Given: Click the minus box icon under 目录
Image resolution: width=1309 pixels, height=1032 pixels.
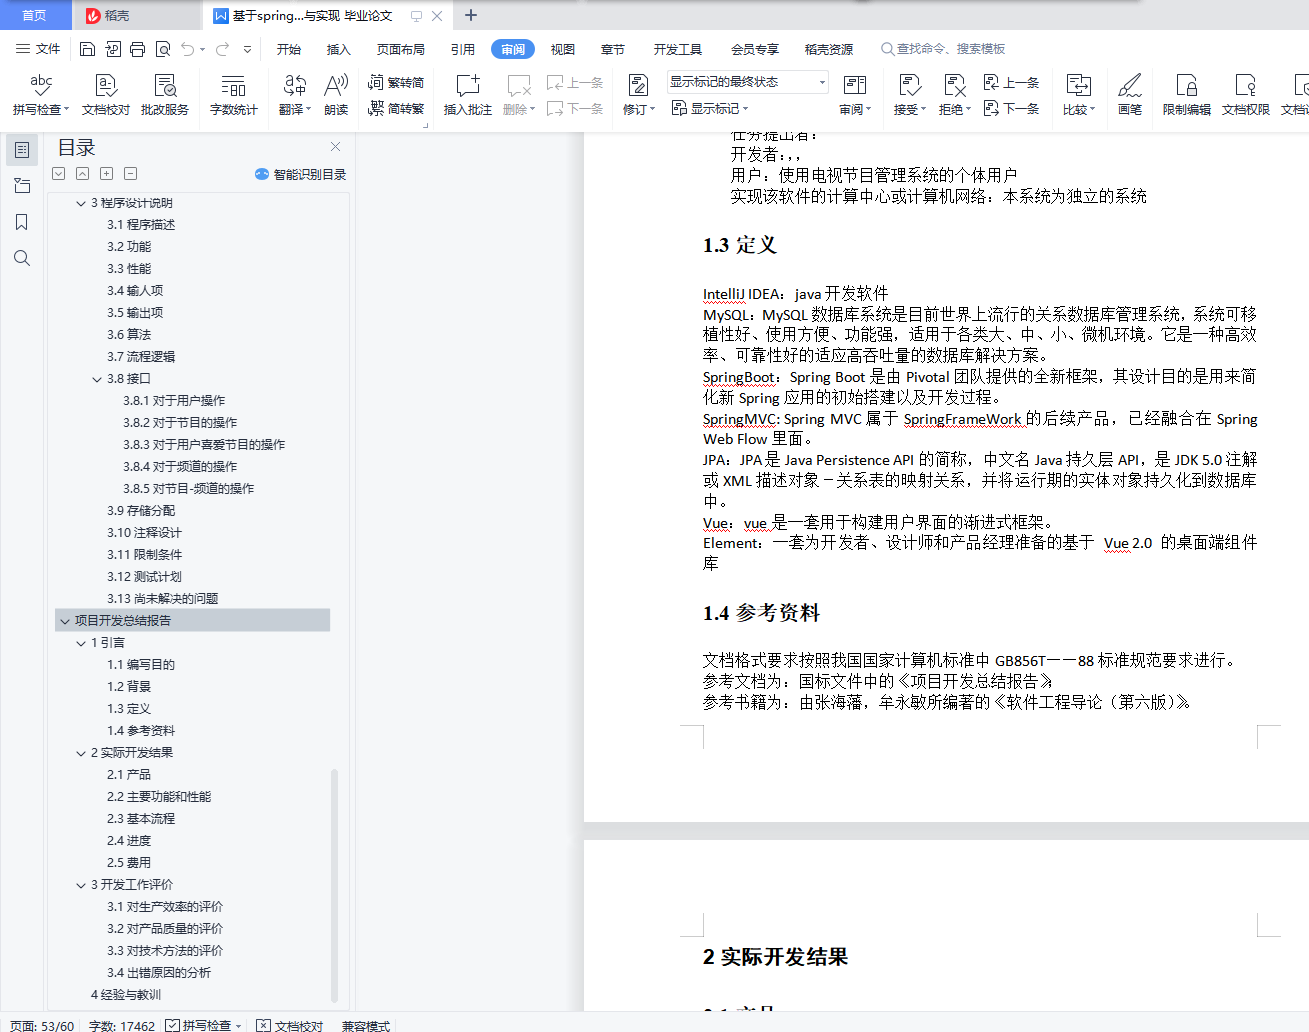Looking at the screenshot, I should [x=131, y=173].
